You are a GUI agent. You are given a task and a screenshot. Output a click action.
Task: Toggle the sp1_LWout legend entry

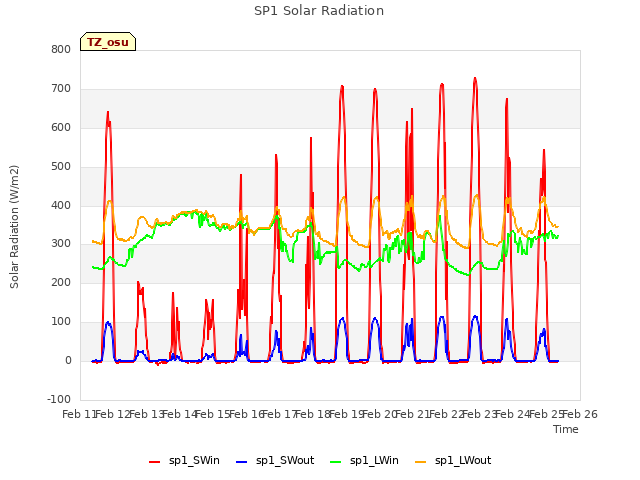(453, 461)
